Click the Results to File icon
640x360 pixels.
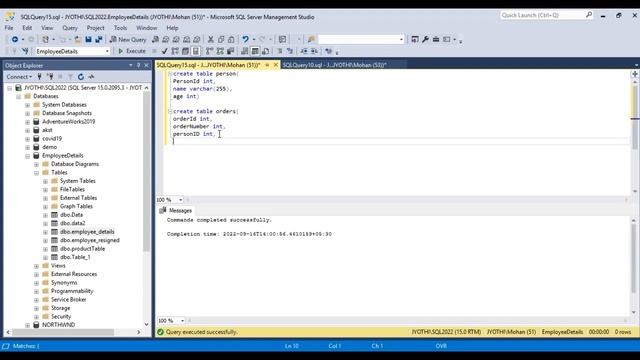point(266,51)
